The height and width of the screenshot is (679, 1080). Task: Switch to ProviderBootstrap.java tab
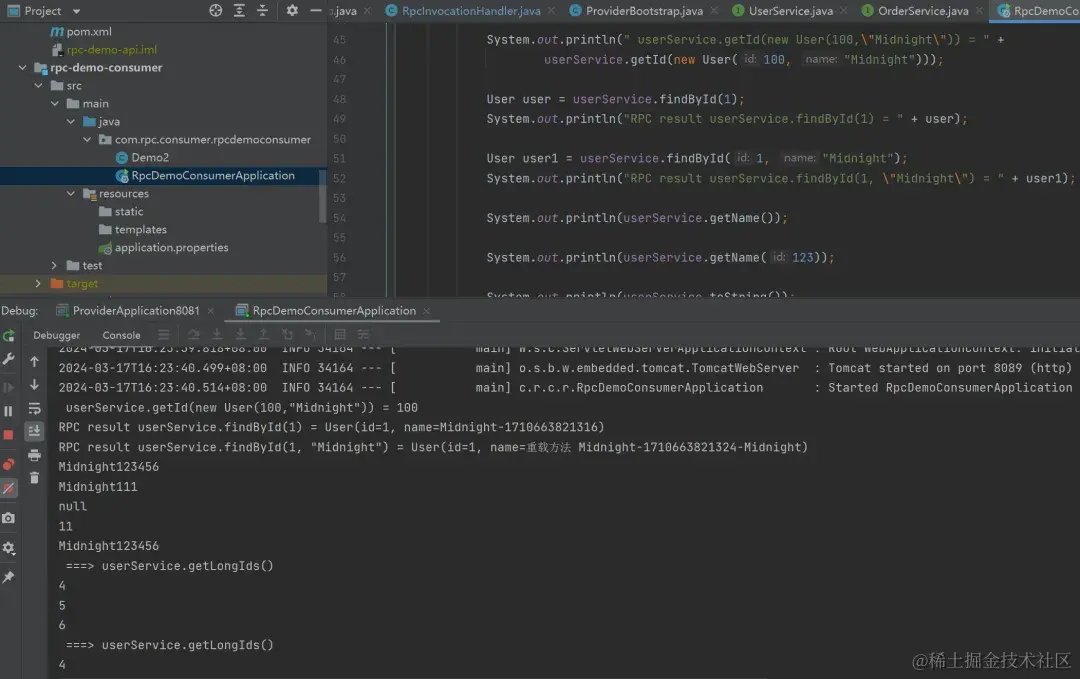tap(644, 11)
